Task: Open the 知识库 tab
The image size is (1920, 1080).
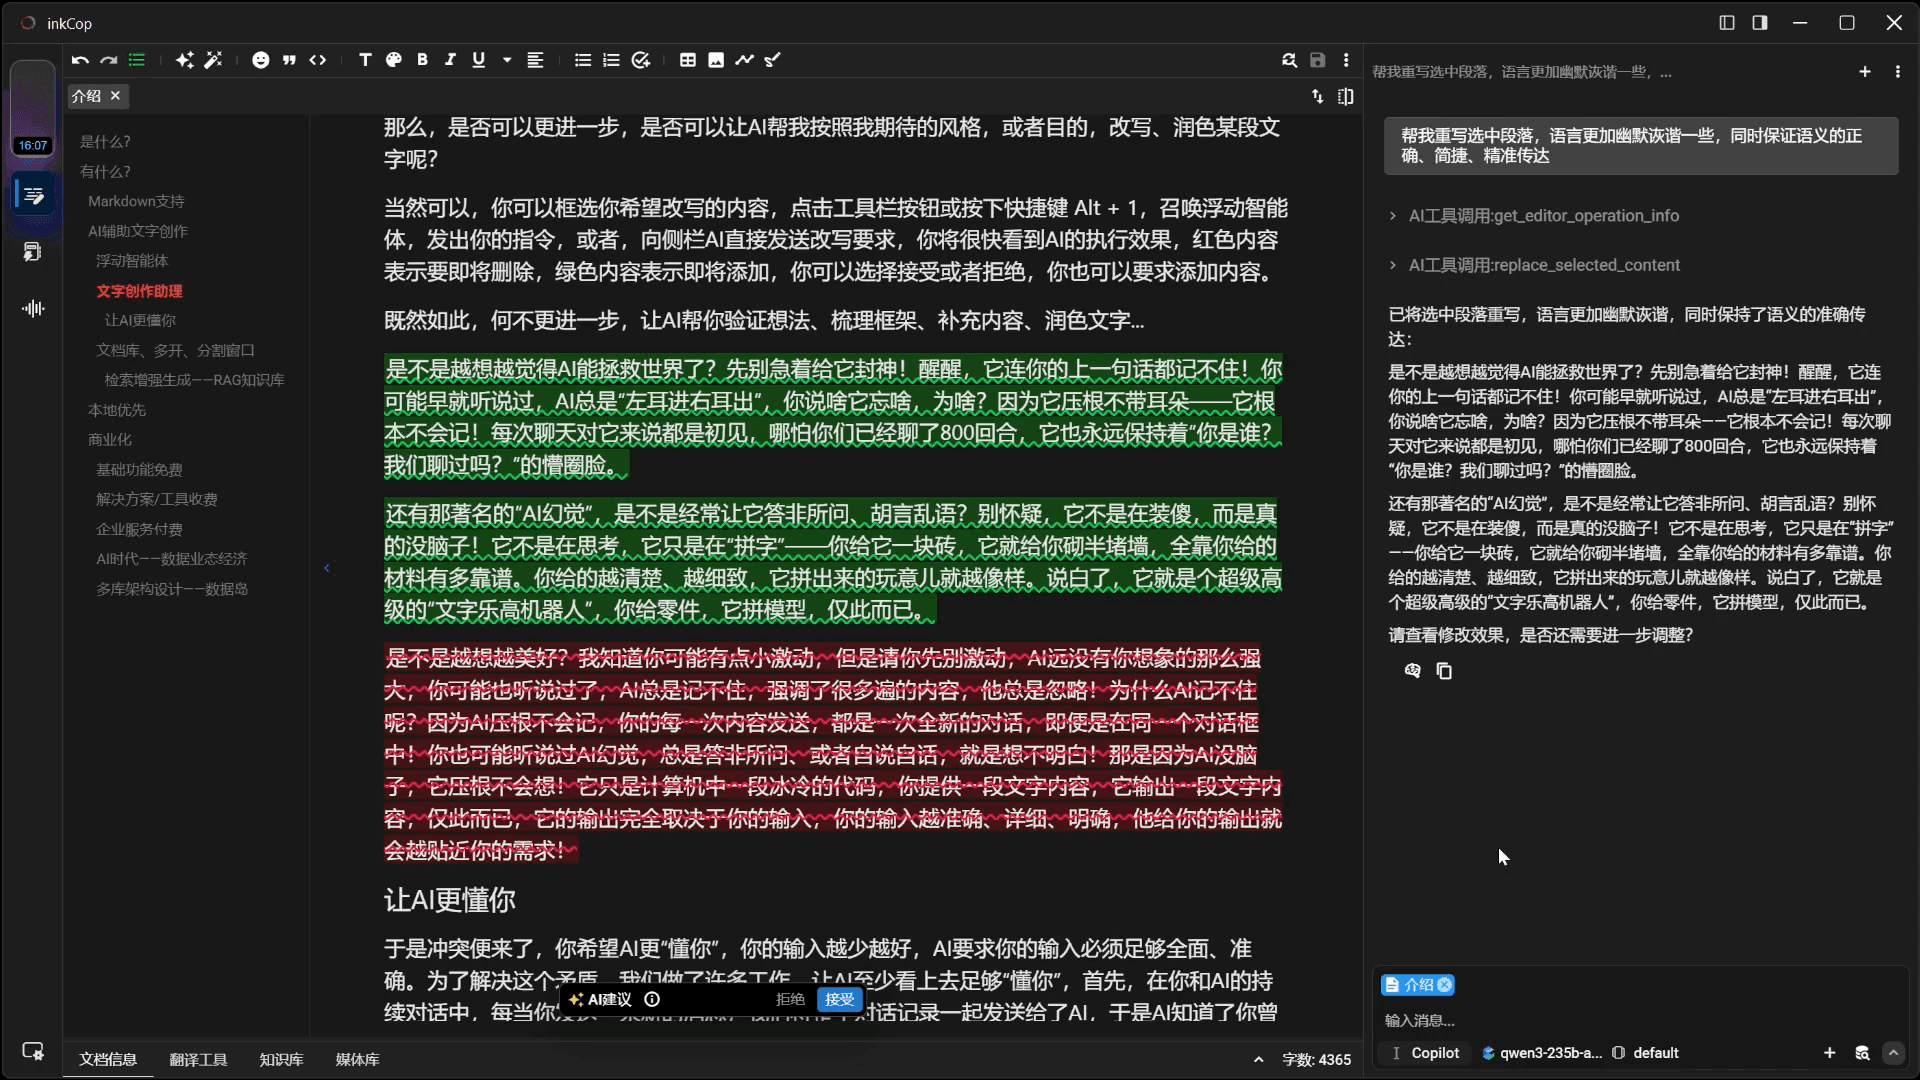Action: click(281, 1059)
